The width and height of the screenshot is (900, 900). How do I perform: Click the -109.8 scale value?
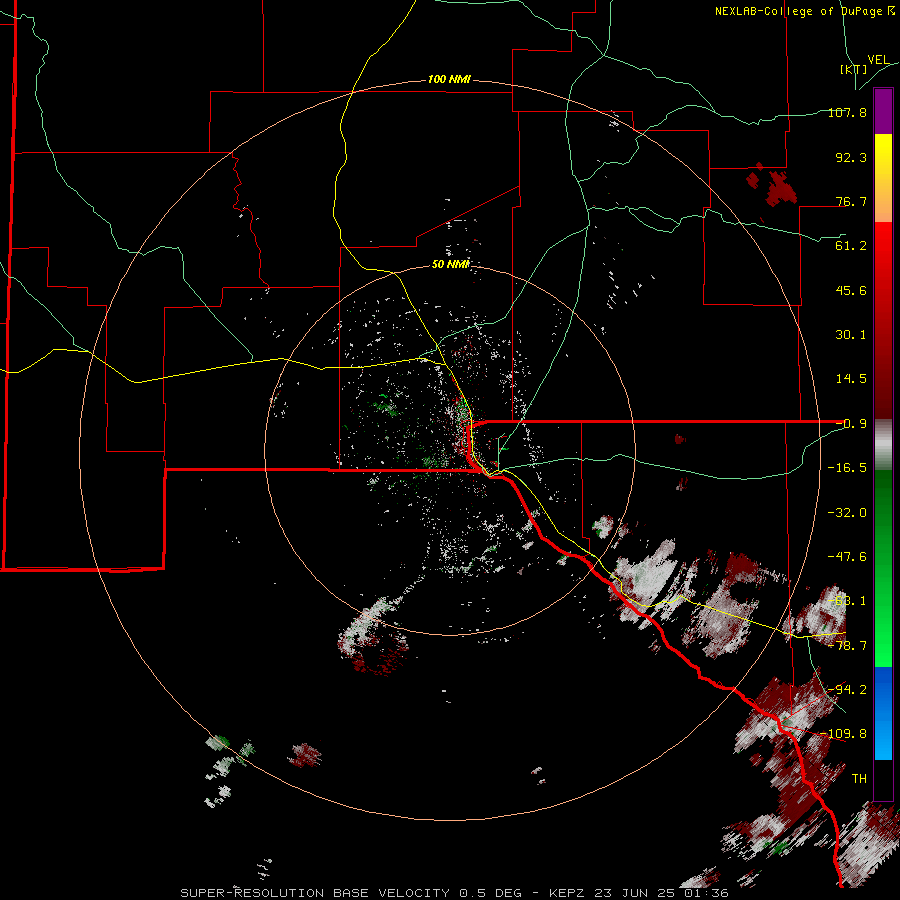tap(844, 734)
